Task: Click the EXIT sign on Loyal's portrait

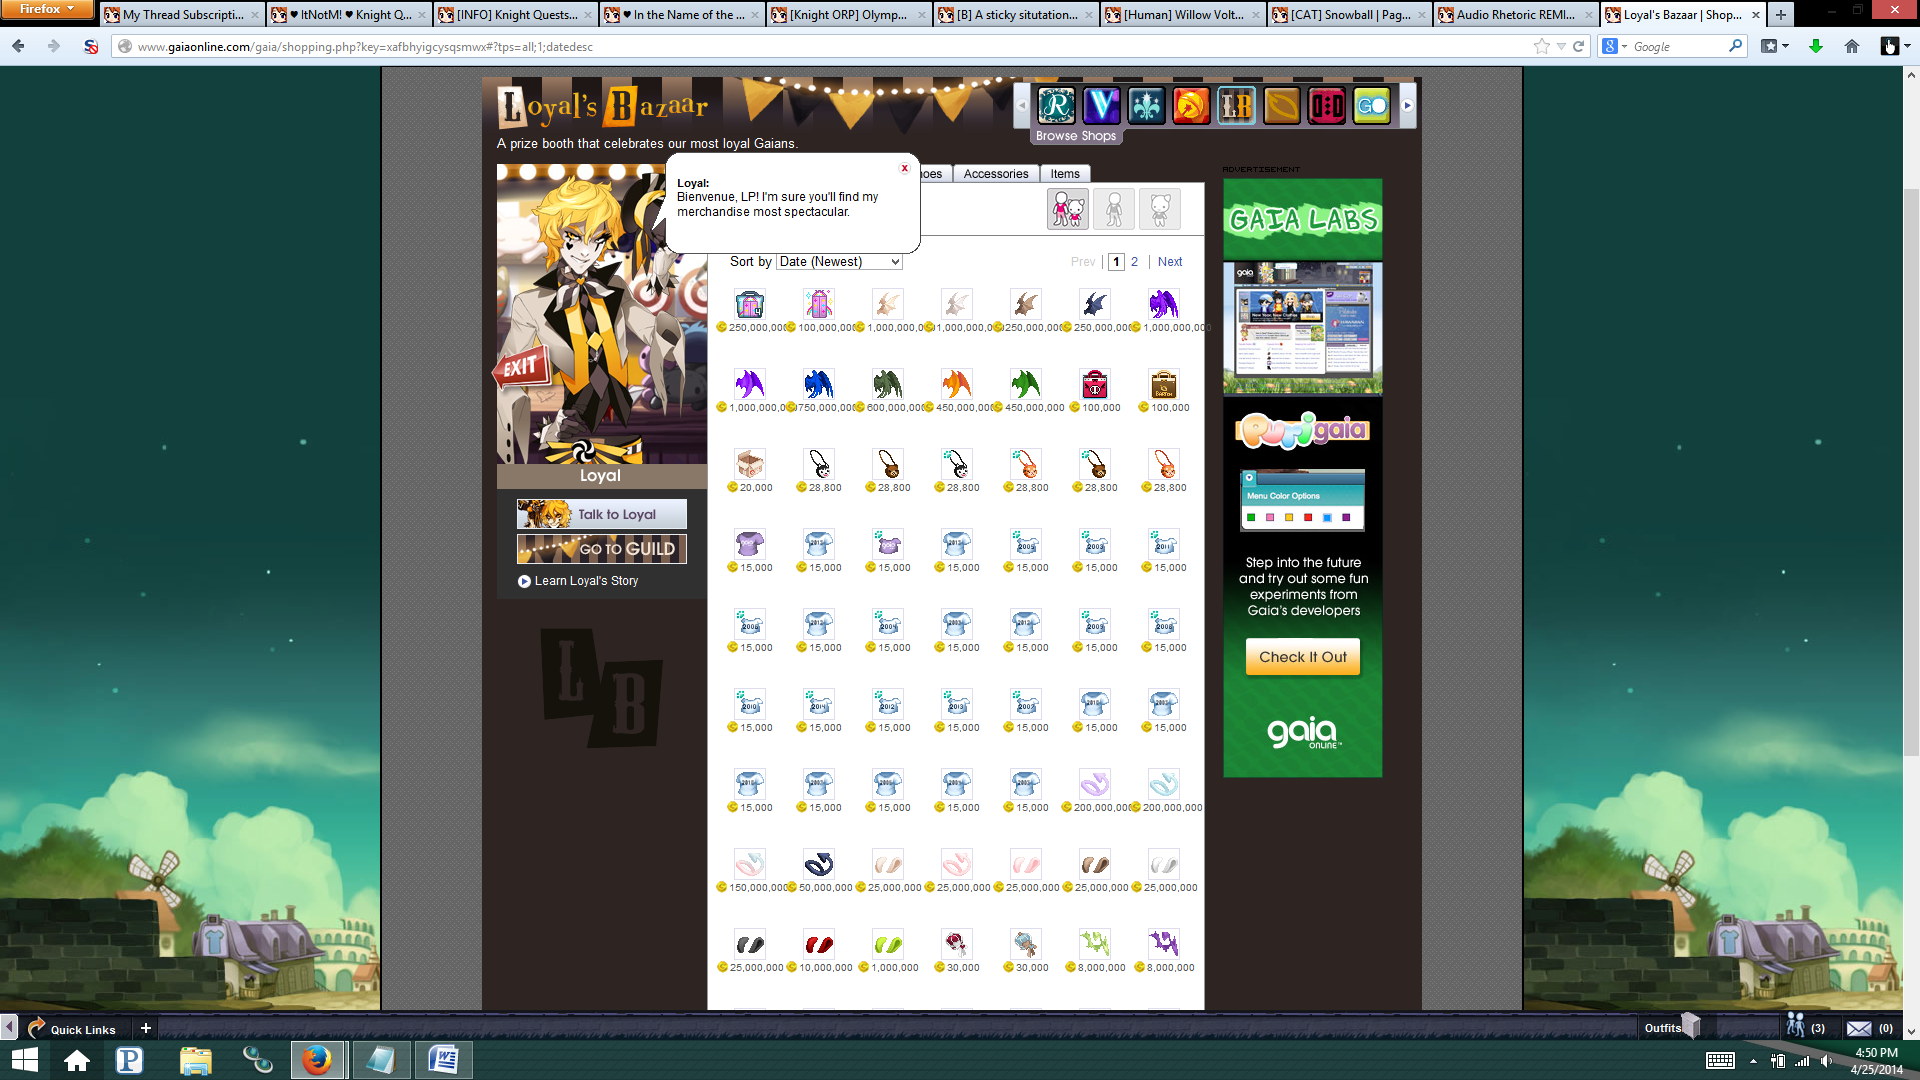Action: 522,368
